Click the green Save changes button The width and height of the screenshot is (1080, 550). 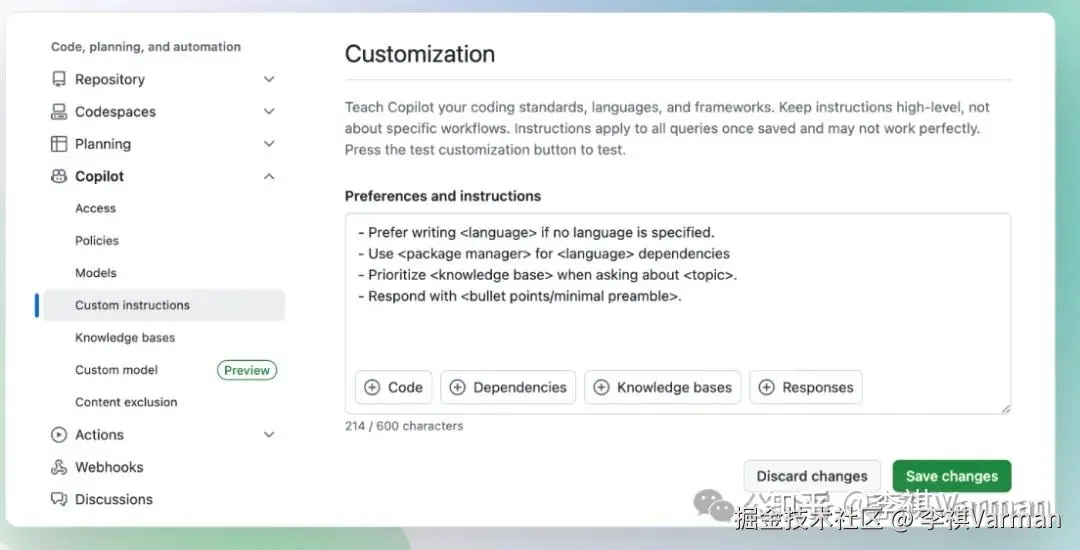[952, 476]
